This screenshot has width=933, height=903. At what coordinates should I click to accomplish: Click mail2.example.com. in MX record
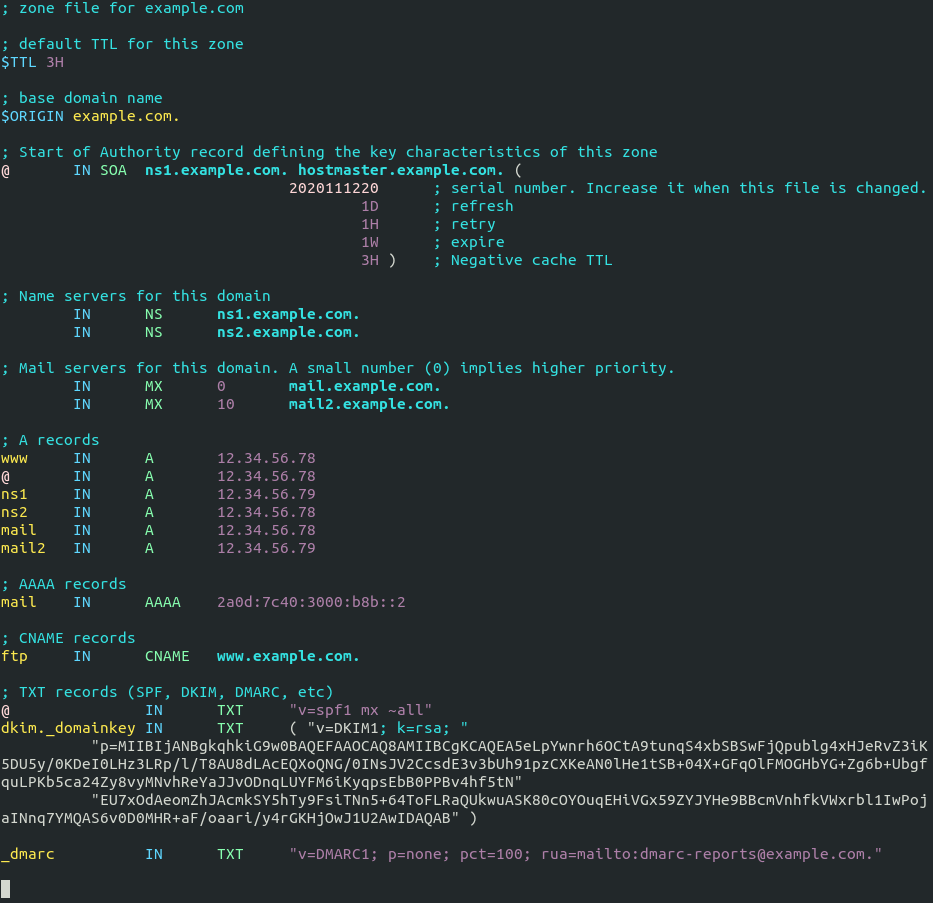pos(369,405)
